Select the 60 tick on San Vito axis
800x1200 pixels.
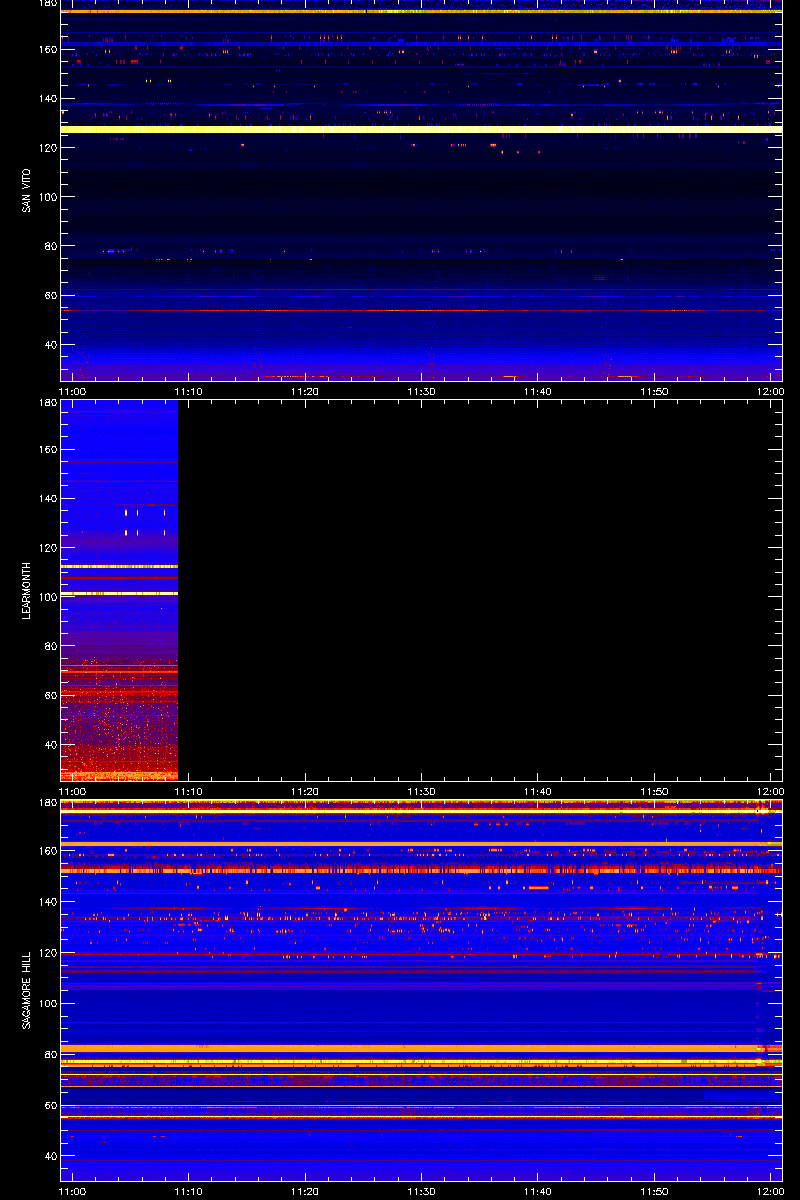[49, 296]
